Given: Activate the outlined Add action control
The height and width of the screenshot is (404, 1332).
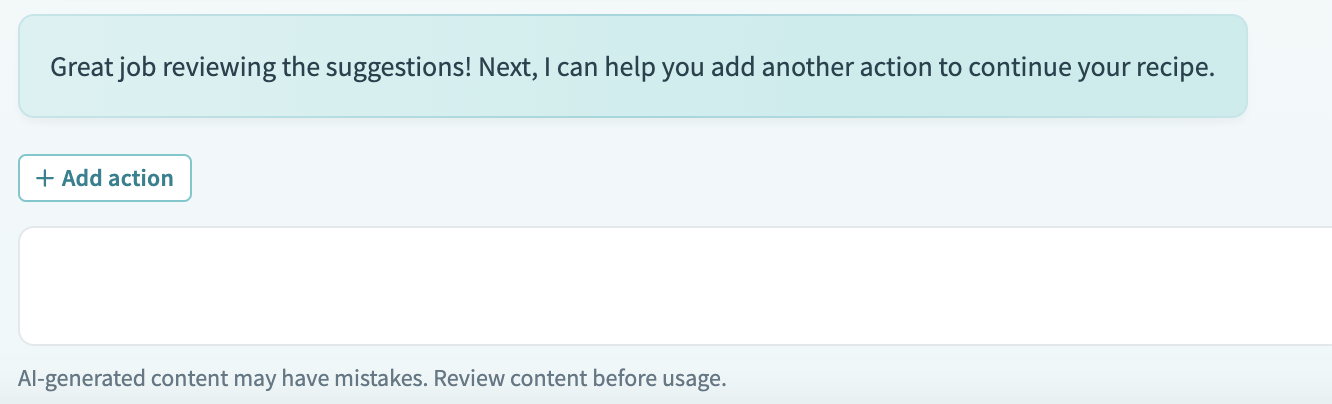Looking at the screenshot, I should coord(105,178).
